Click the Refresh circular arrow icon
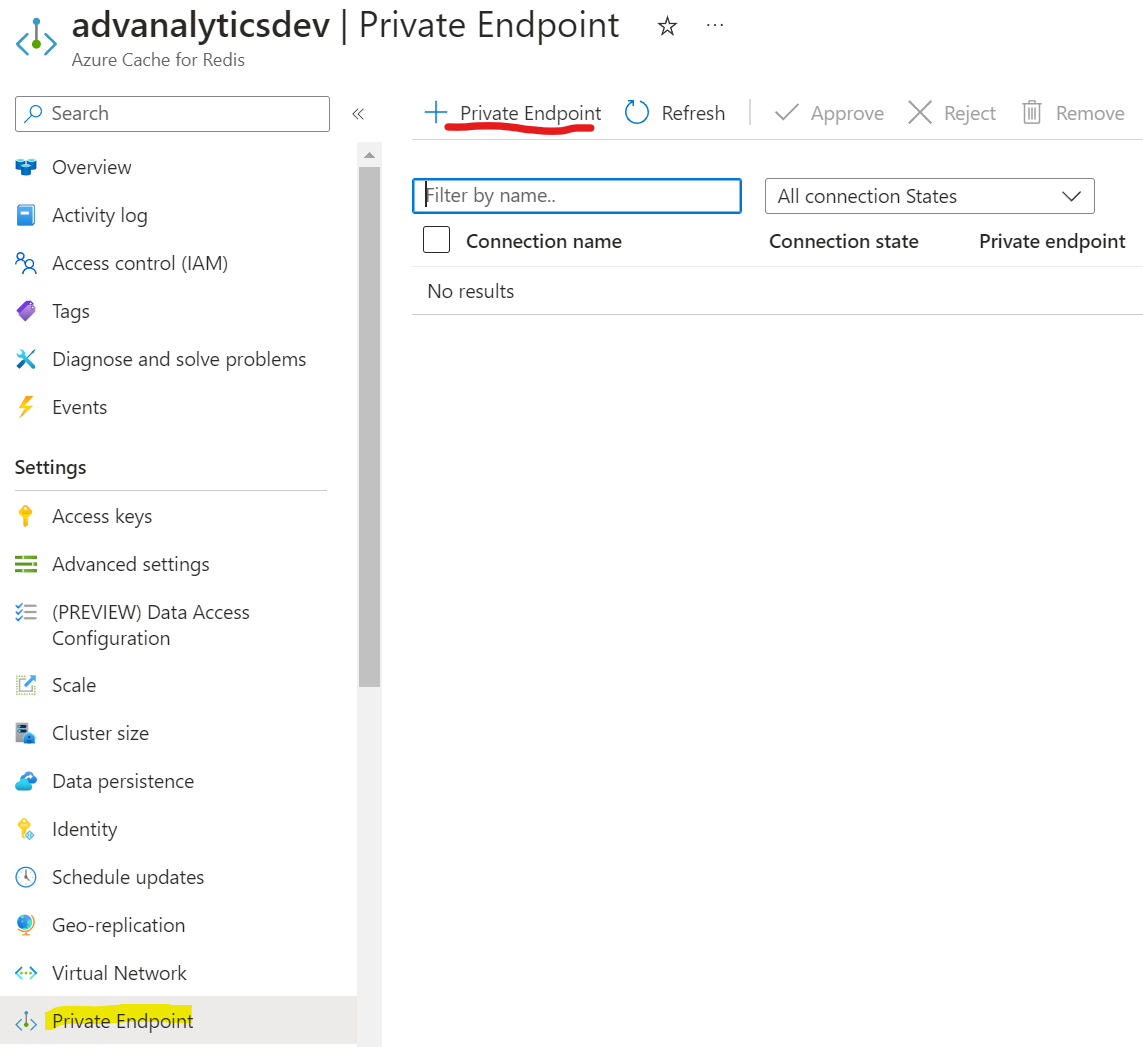This screenshot has width=1143, height=1047. click(637, 112)
